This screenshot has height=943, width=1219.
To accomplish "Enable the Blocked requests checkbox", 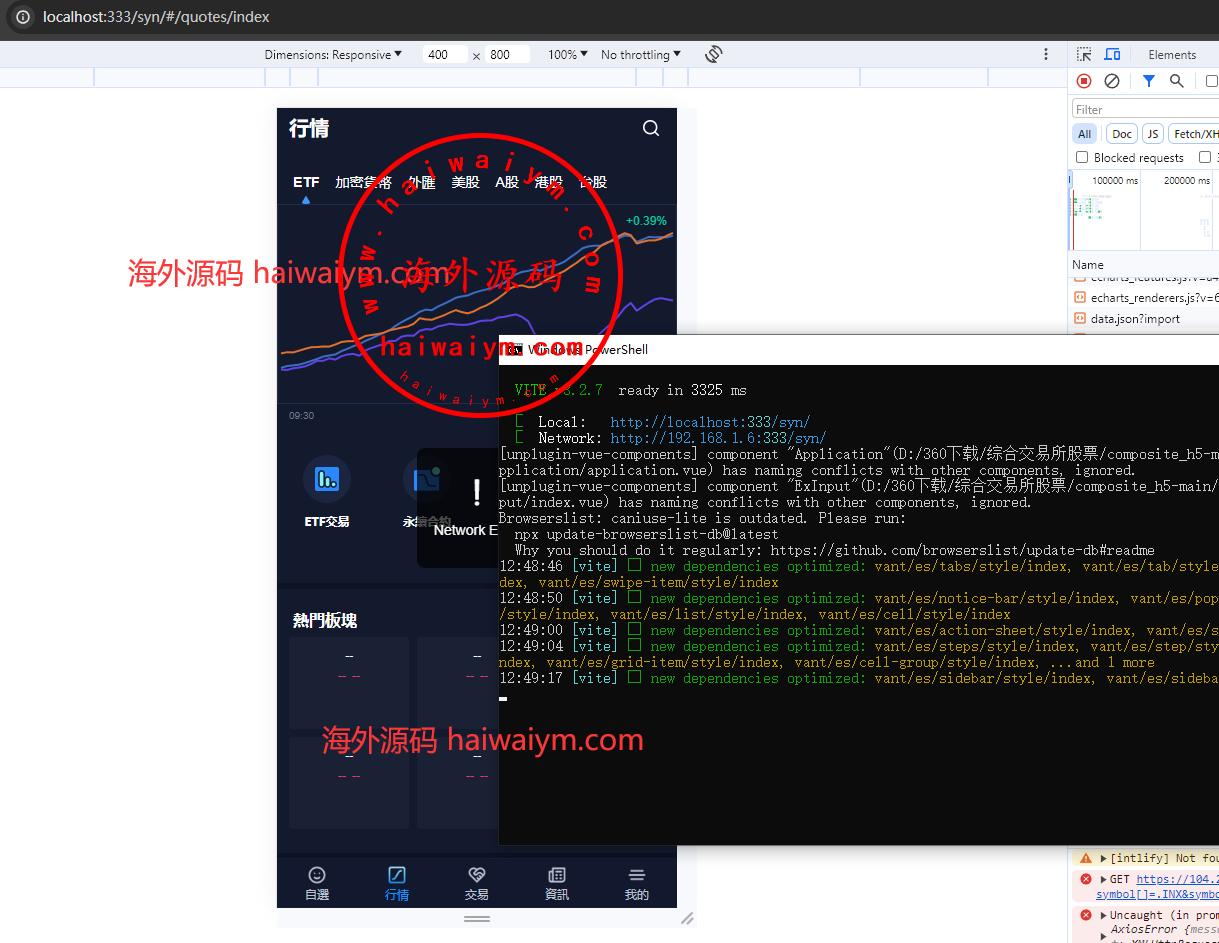I will pos(1082,157).
